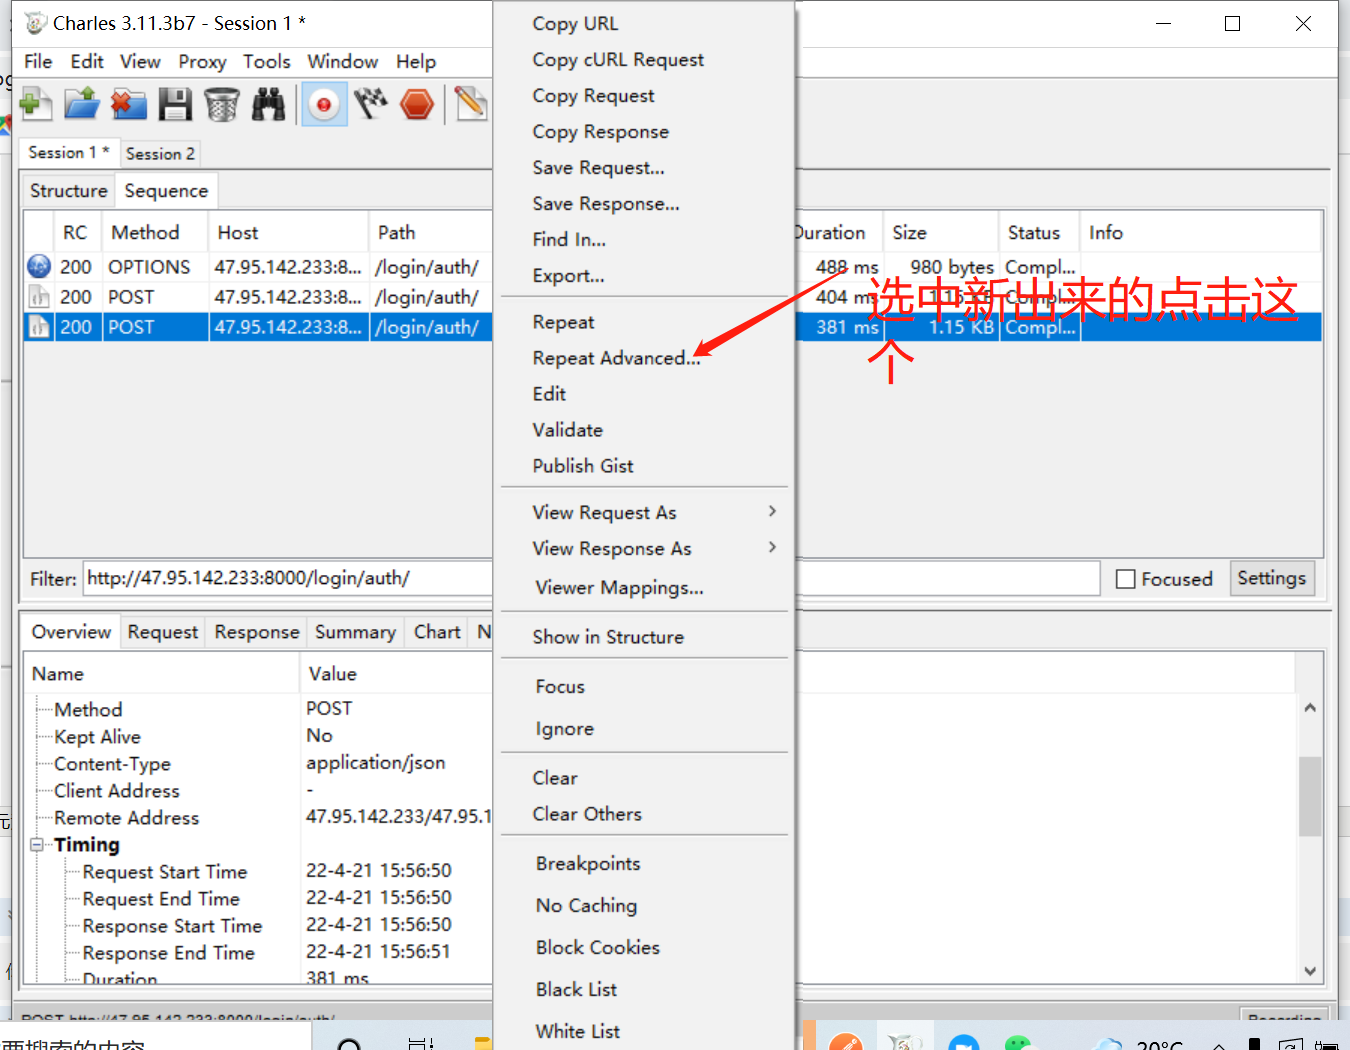Open the Edit menu in the menu bar

tap(87, 61)
